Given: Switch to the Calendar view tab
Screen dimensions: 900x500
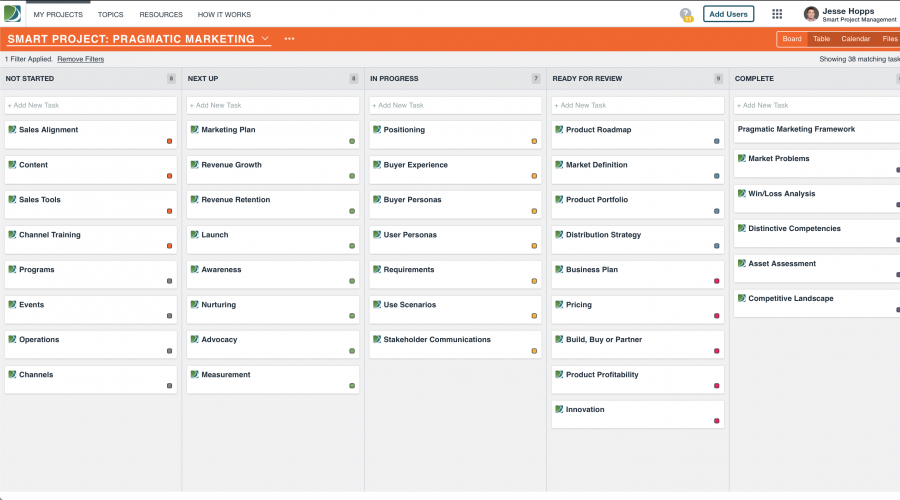Looking at the screenshot, I should (855, 39).
